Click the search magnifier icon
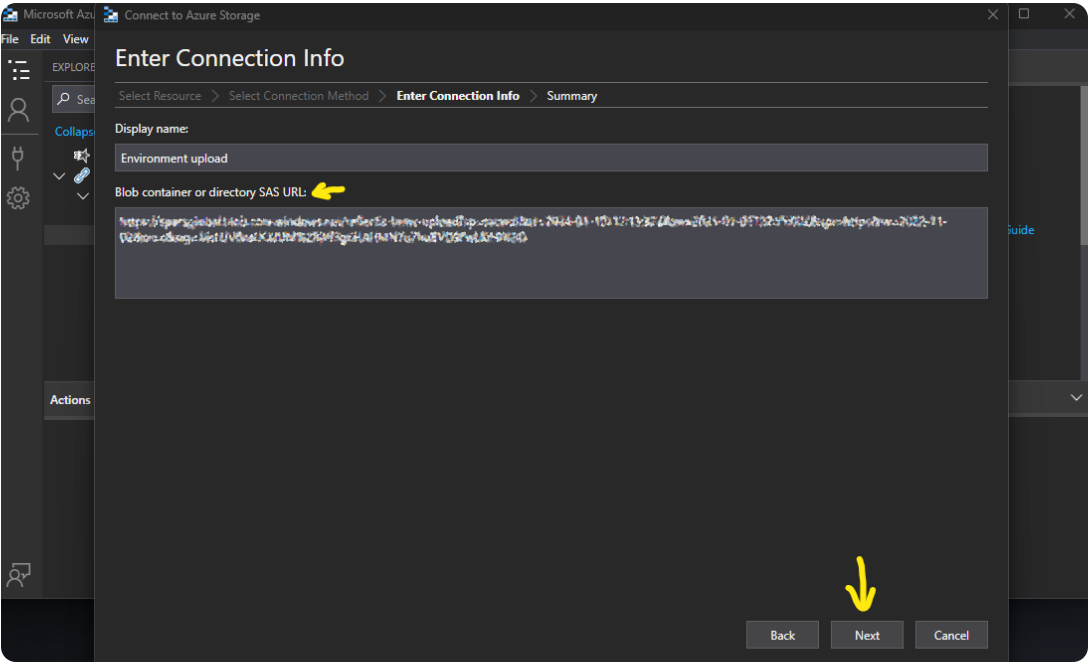 tap(65, 99)
